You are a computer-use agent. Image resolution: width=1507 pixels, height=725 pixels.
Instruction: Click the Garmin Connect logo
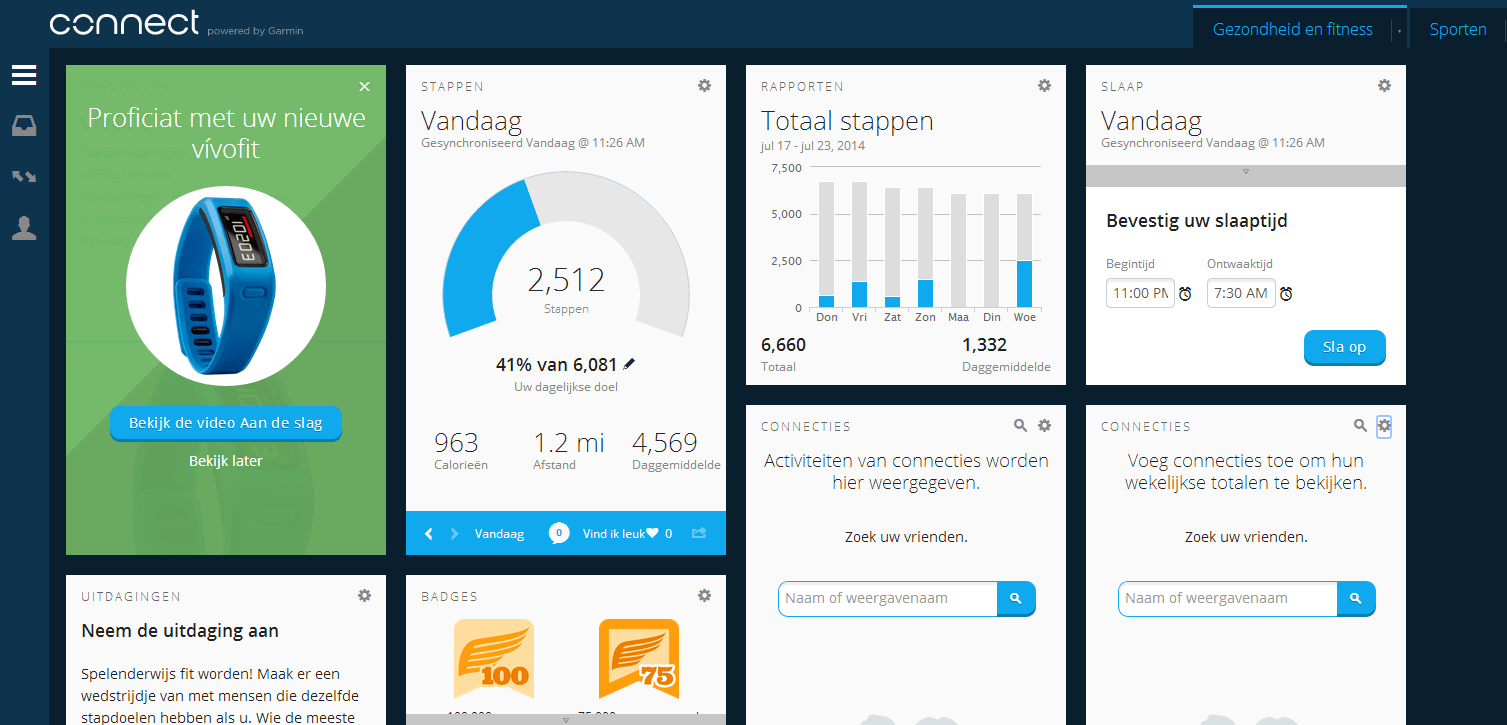(124, 24)
